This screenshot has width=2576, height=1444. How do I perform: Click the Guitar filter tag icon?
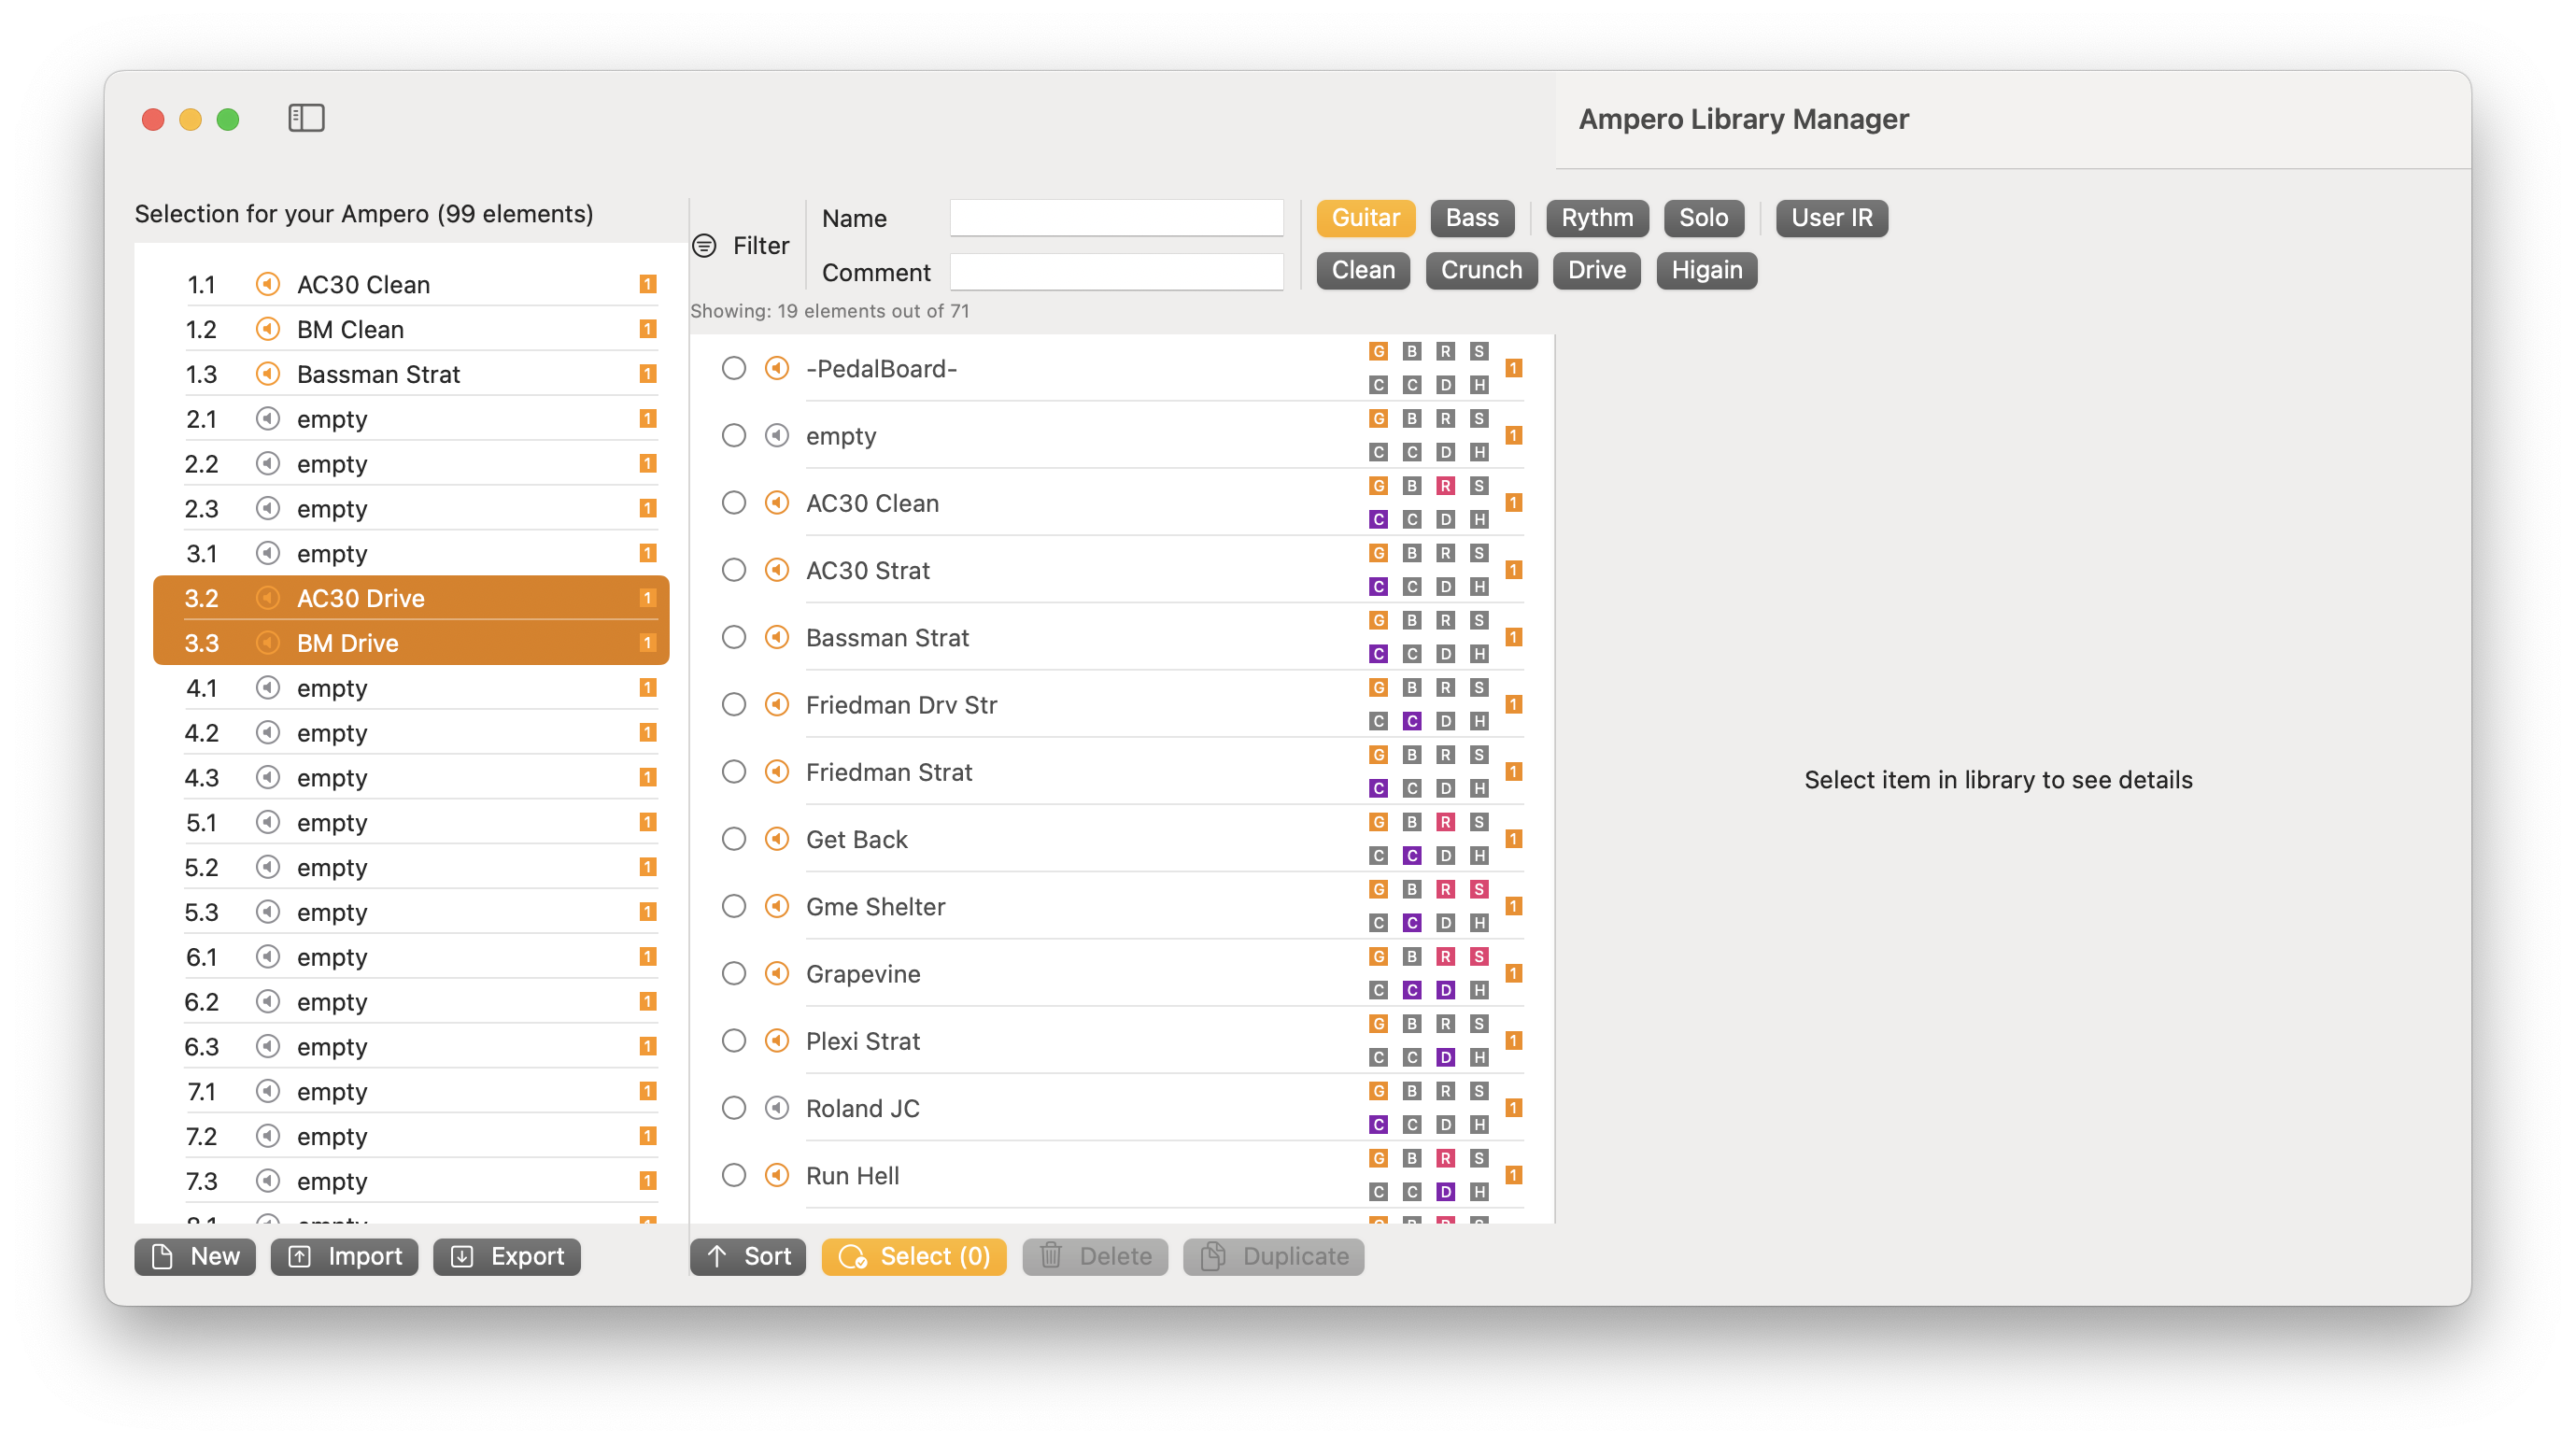pos(1366,216)
